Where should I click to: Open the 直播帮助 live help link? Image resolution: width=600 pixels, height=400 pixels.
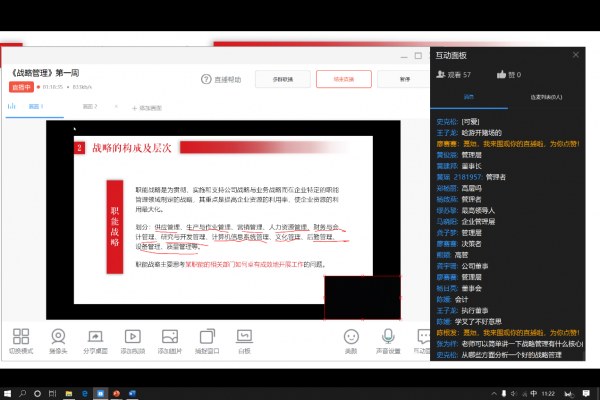[x=220, y=78]
